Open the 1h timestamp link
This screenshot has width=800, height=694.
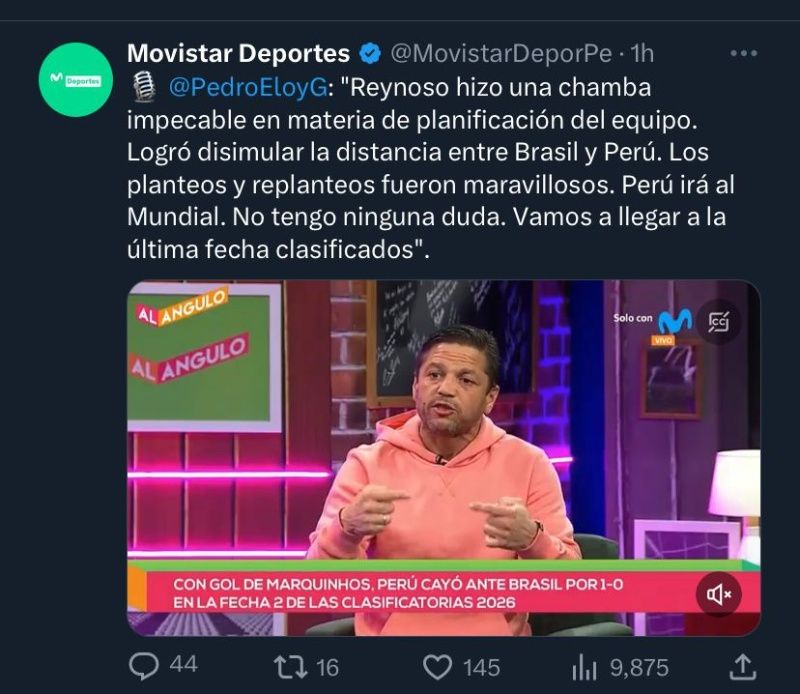pyautogui.click(x=642, y=53)
